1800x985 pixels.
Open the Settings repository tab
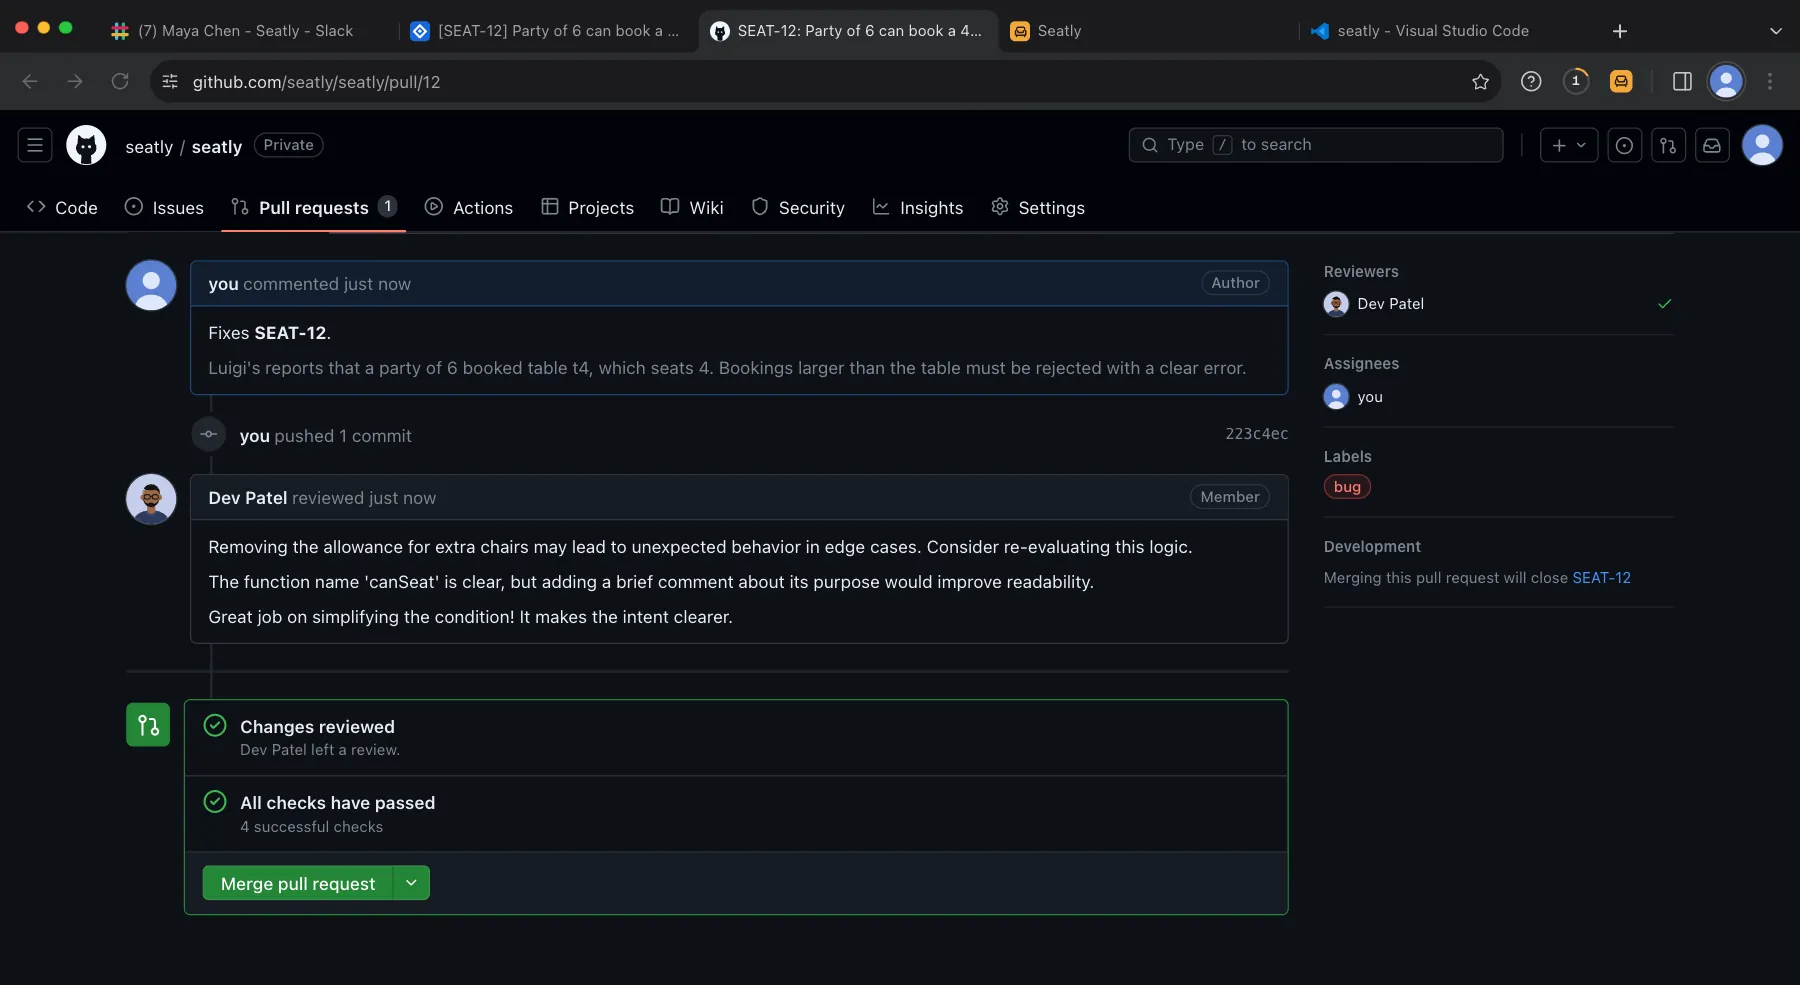pos(1038,208)
